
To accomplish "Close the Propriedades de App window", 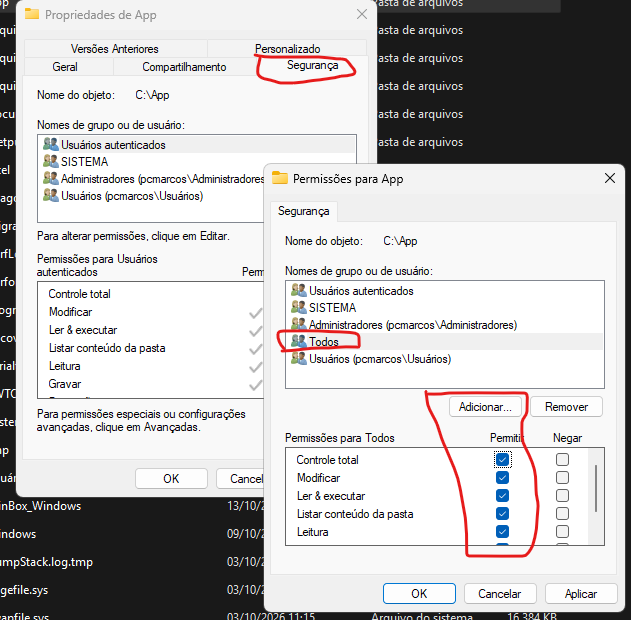I will [x=362, y=14].
